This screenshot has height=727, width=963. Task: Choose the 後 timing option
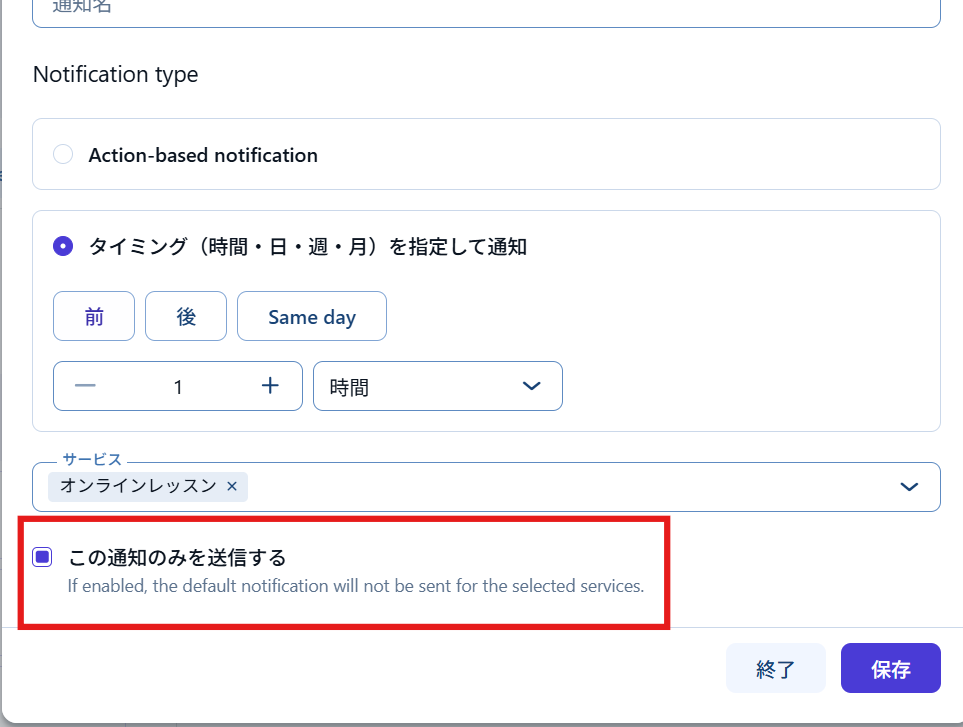point(186,317)
